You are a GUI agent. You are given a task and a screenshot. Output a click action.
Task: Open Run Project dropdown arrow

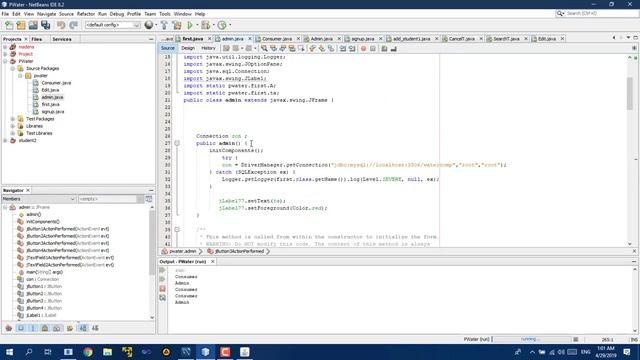(x=197, y=25)
